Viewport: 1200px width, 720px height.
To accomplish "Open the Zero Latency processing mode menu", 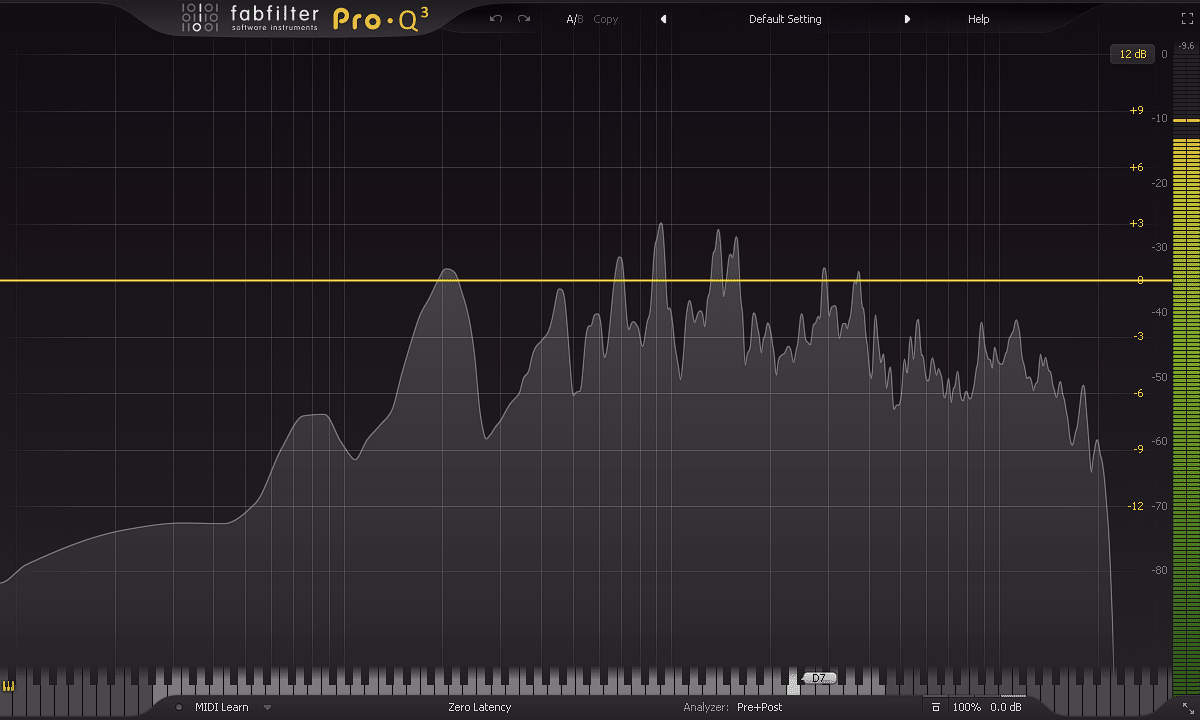I will (479, 707).
